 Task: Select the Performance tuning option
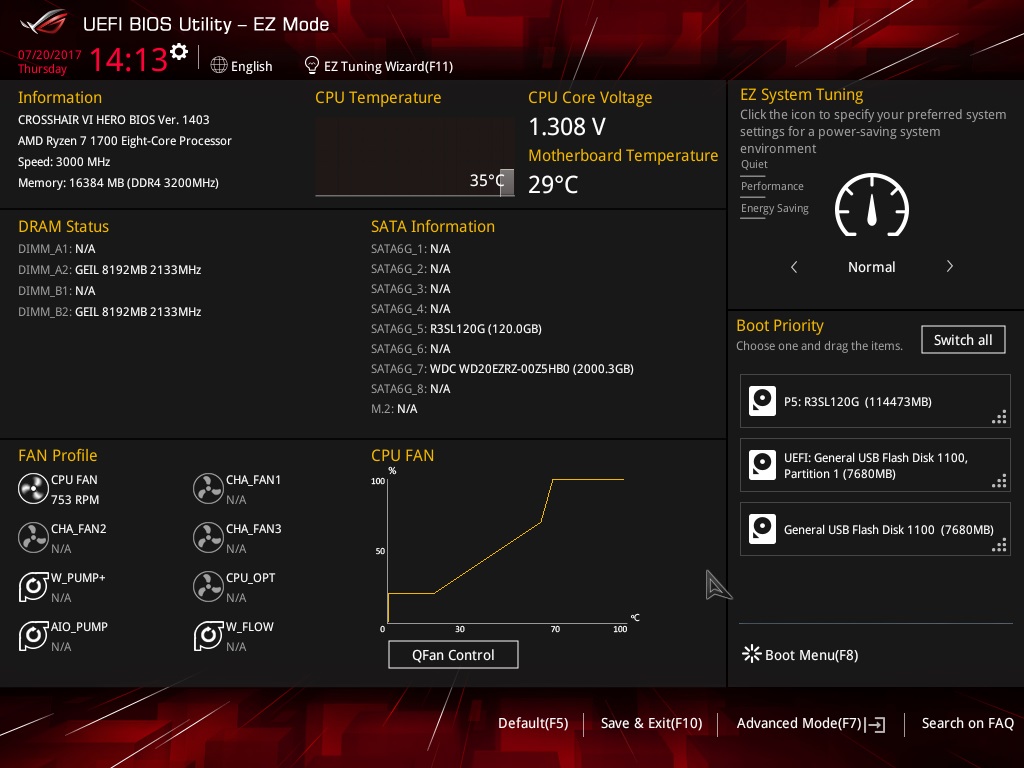[772, 186]
